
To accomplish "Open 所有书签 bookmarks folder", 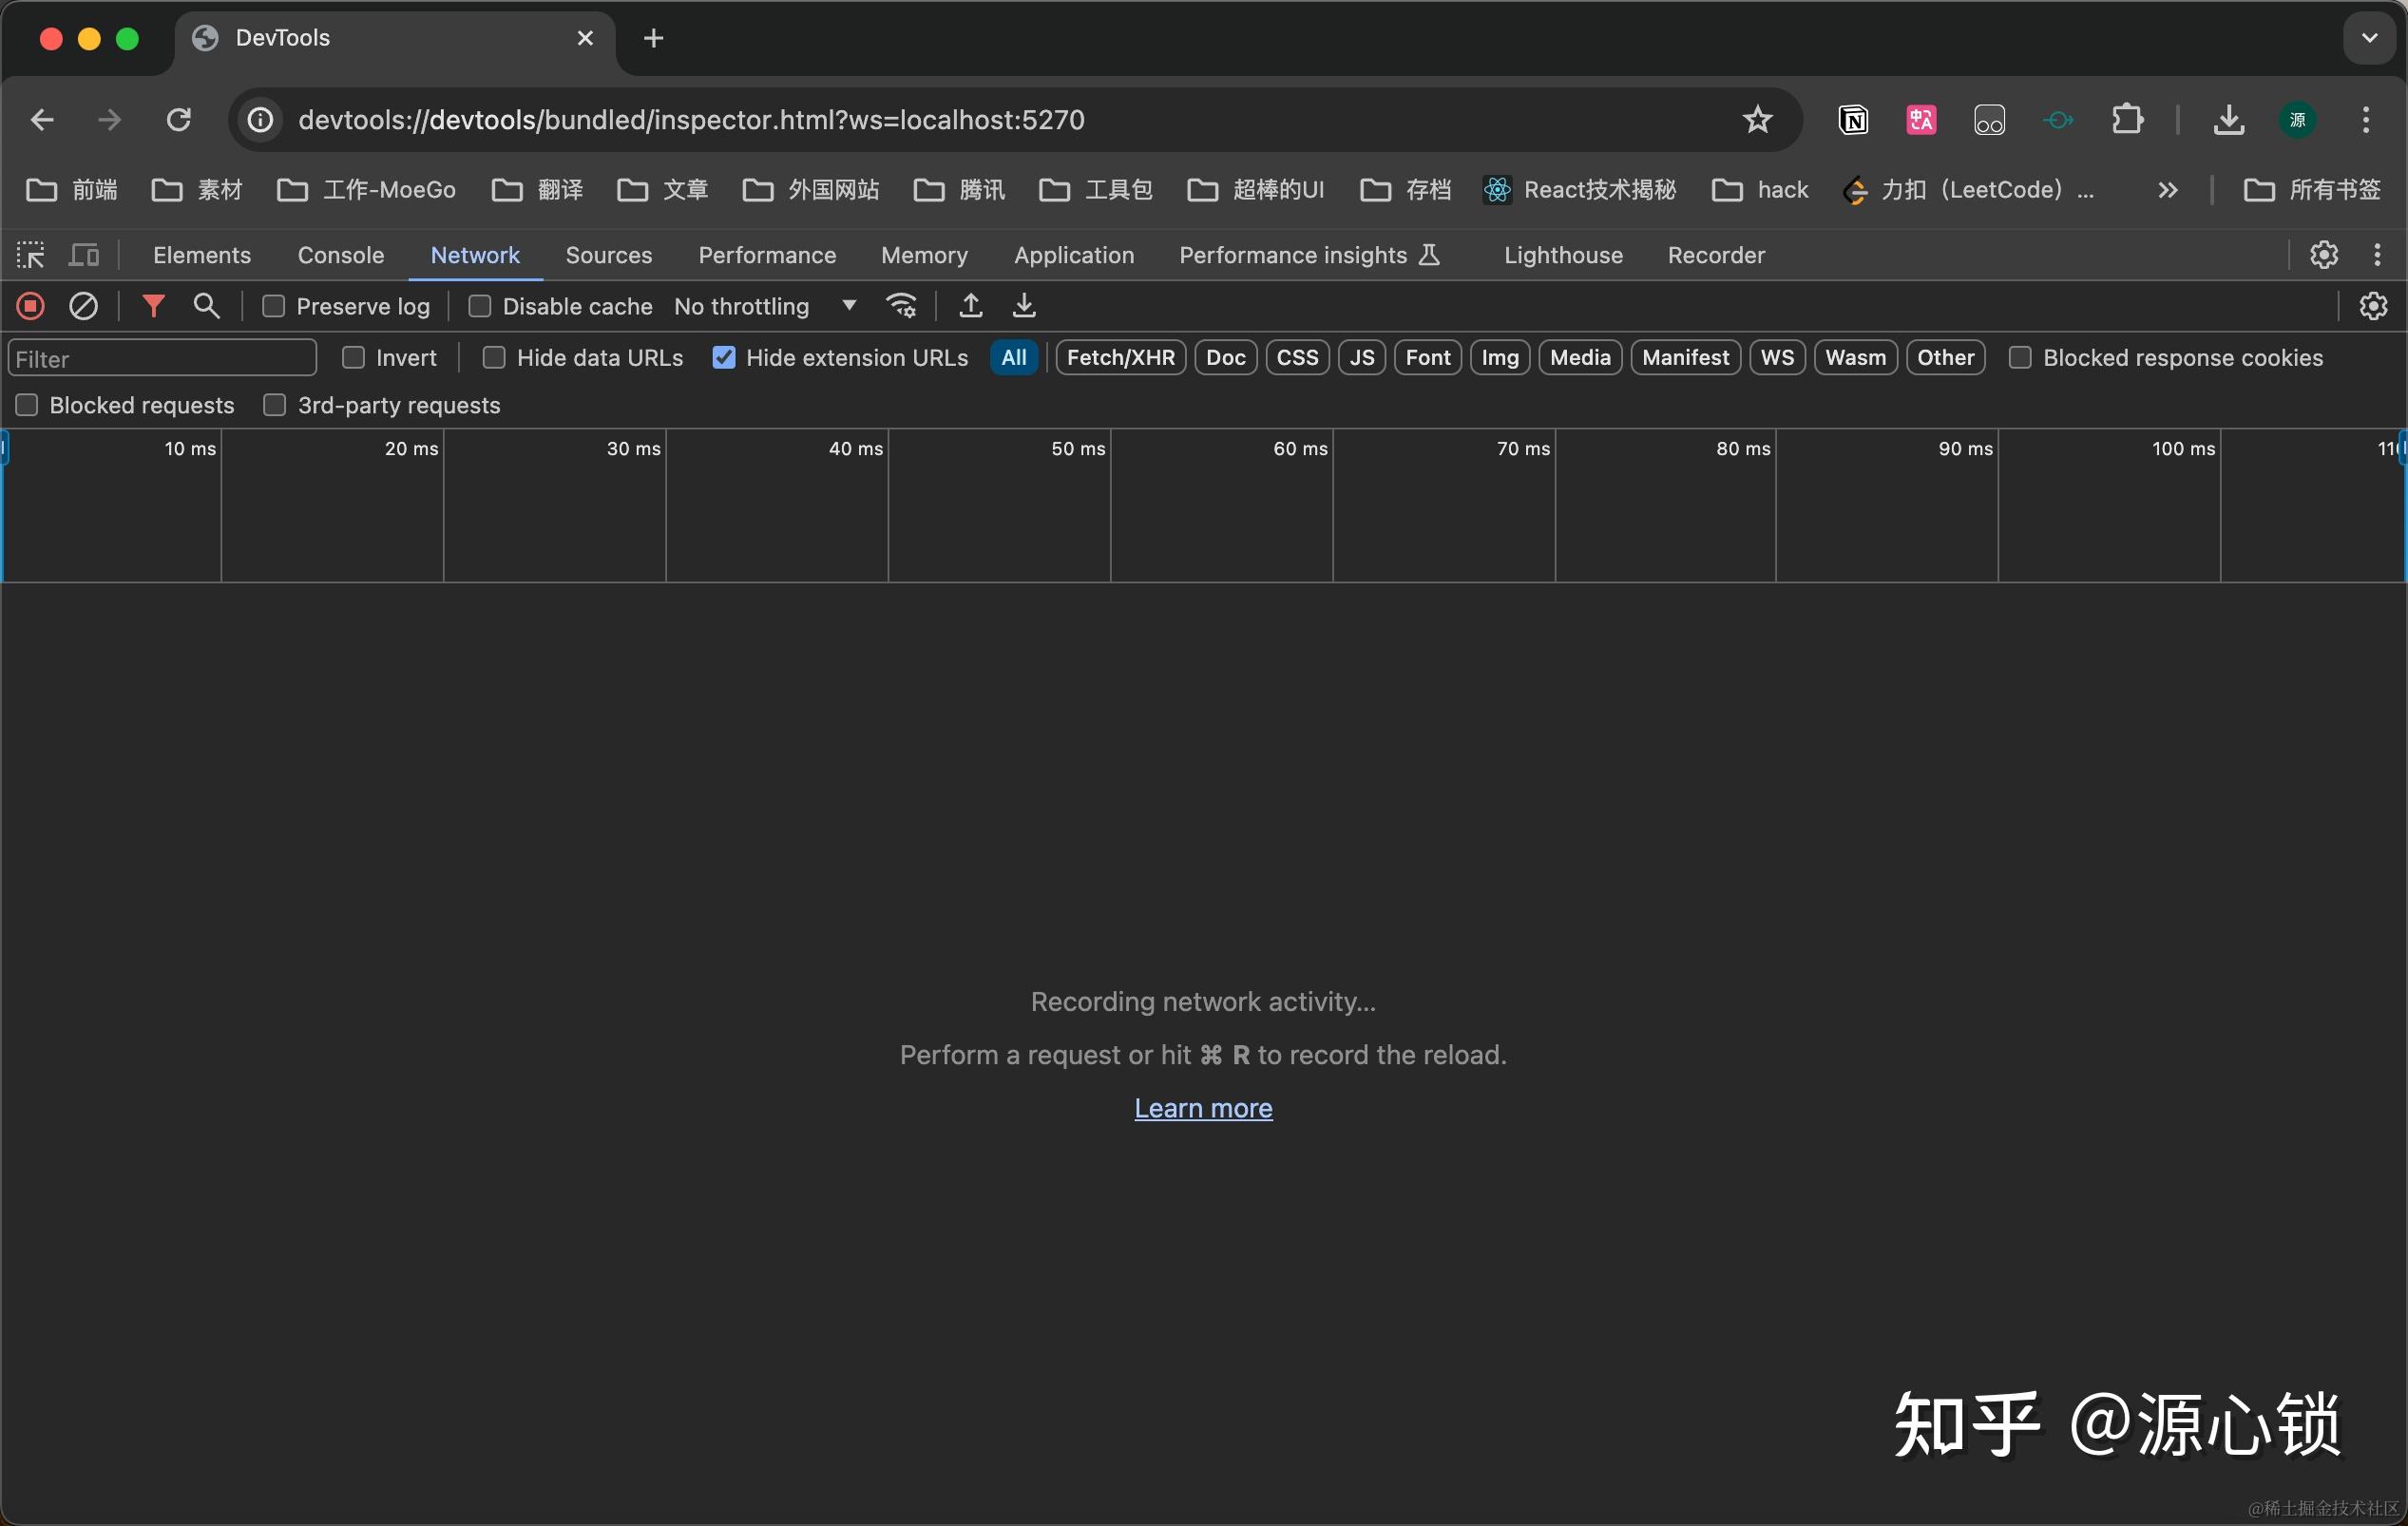I will coord(2312,190).
